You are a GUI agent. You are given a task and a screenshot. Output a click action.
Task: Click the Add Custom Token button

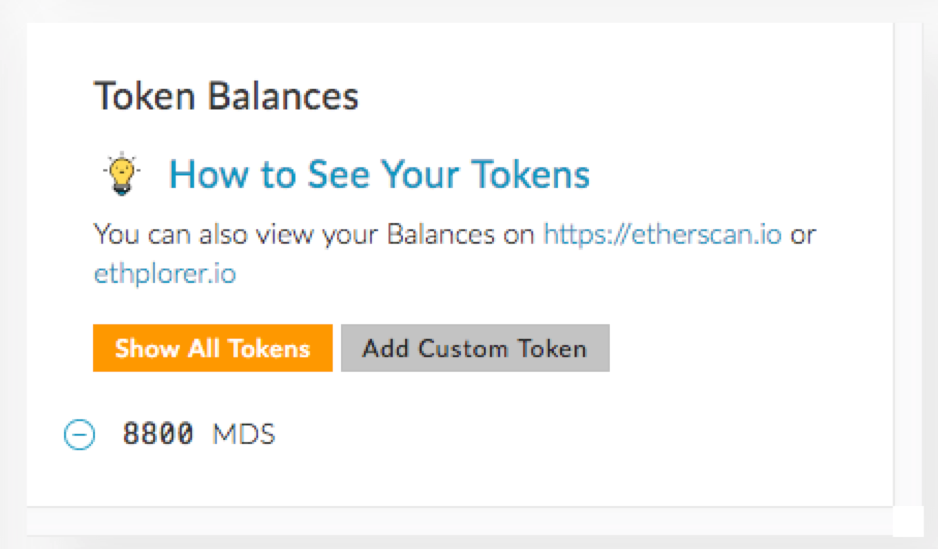[x=474, y=348]
